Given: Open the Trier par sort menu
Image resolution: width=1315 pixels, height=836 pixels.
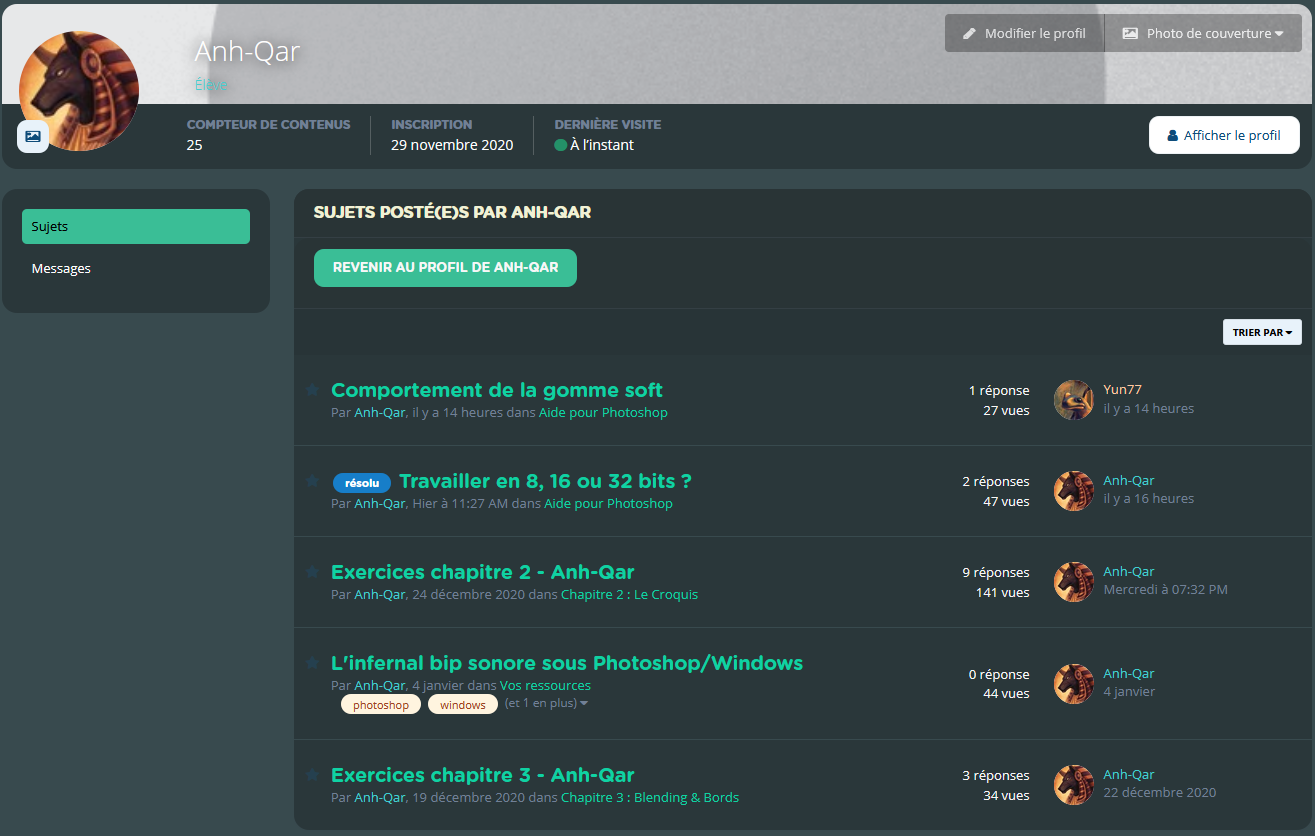Looking at the screenshot, I should pos(1262,332).
